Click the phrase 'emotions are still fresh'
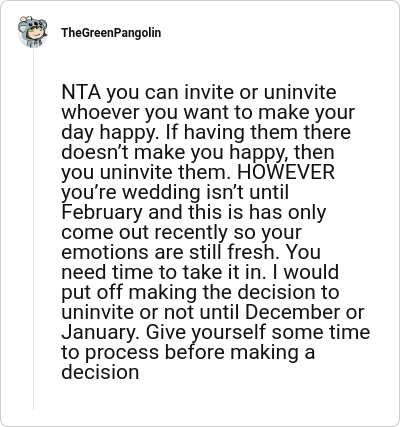This screenshot has height=427, width=400. click(x=171, y=252)
